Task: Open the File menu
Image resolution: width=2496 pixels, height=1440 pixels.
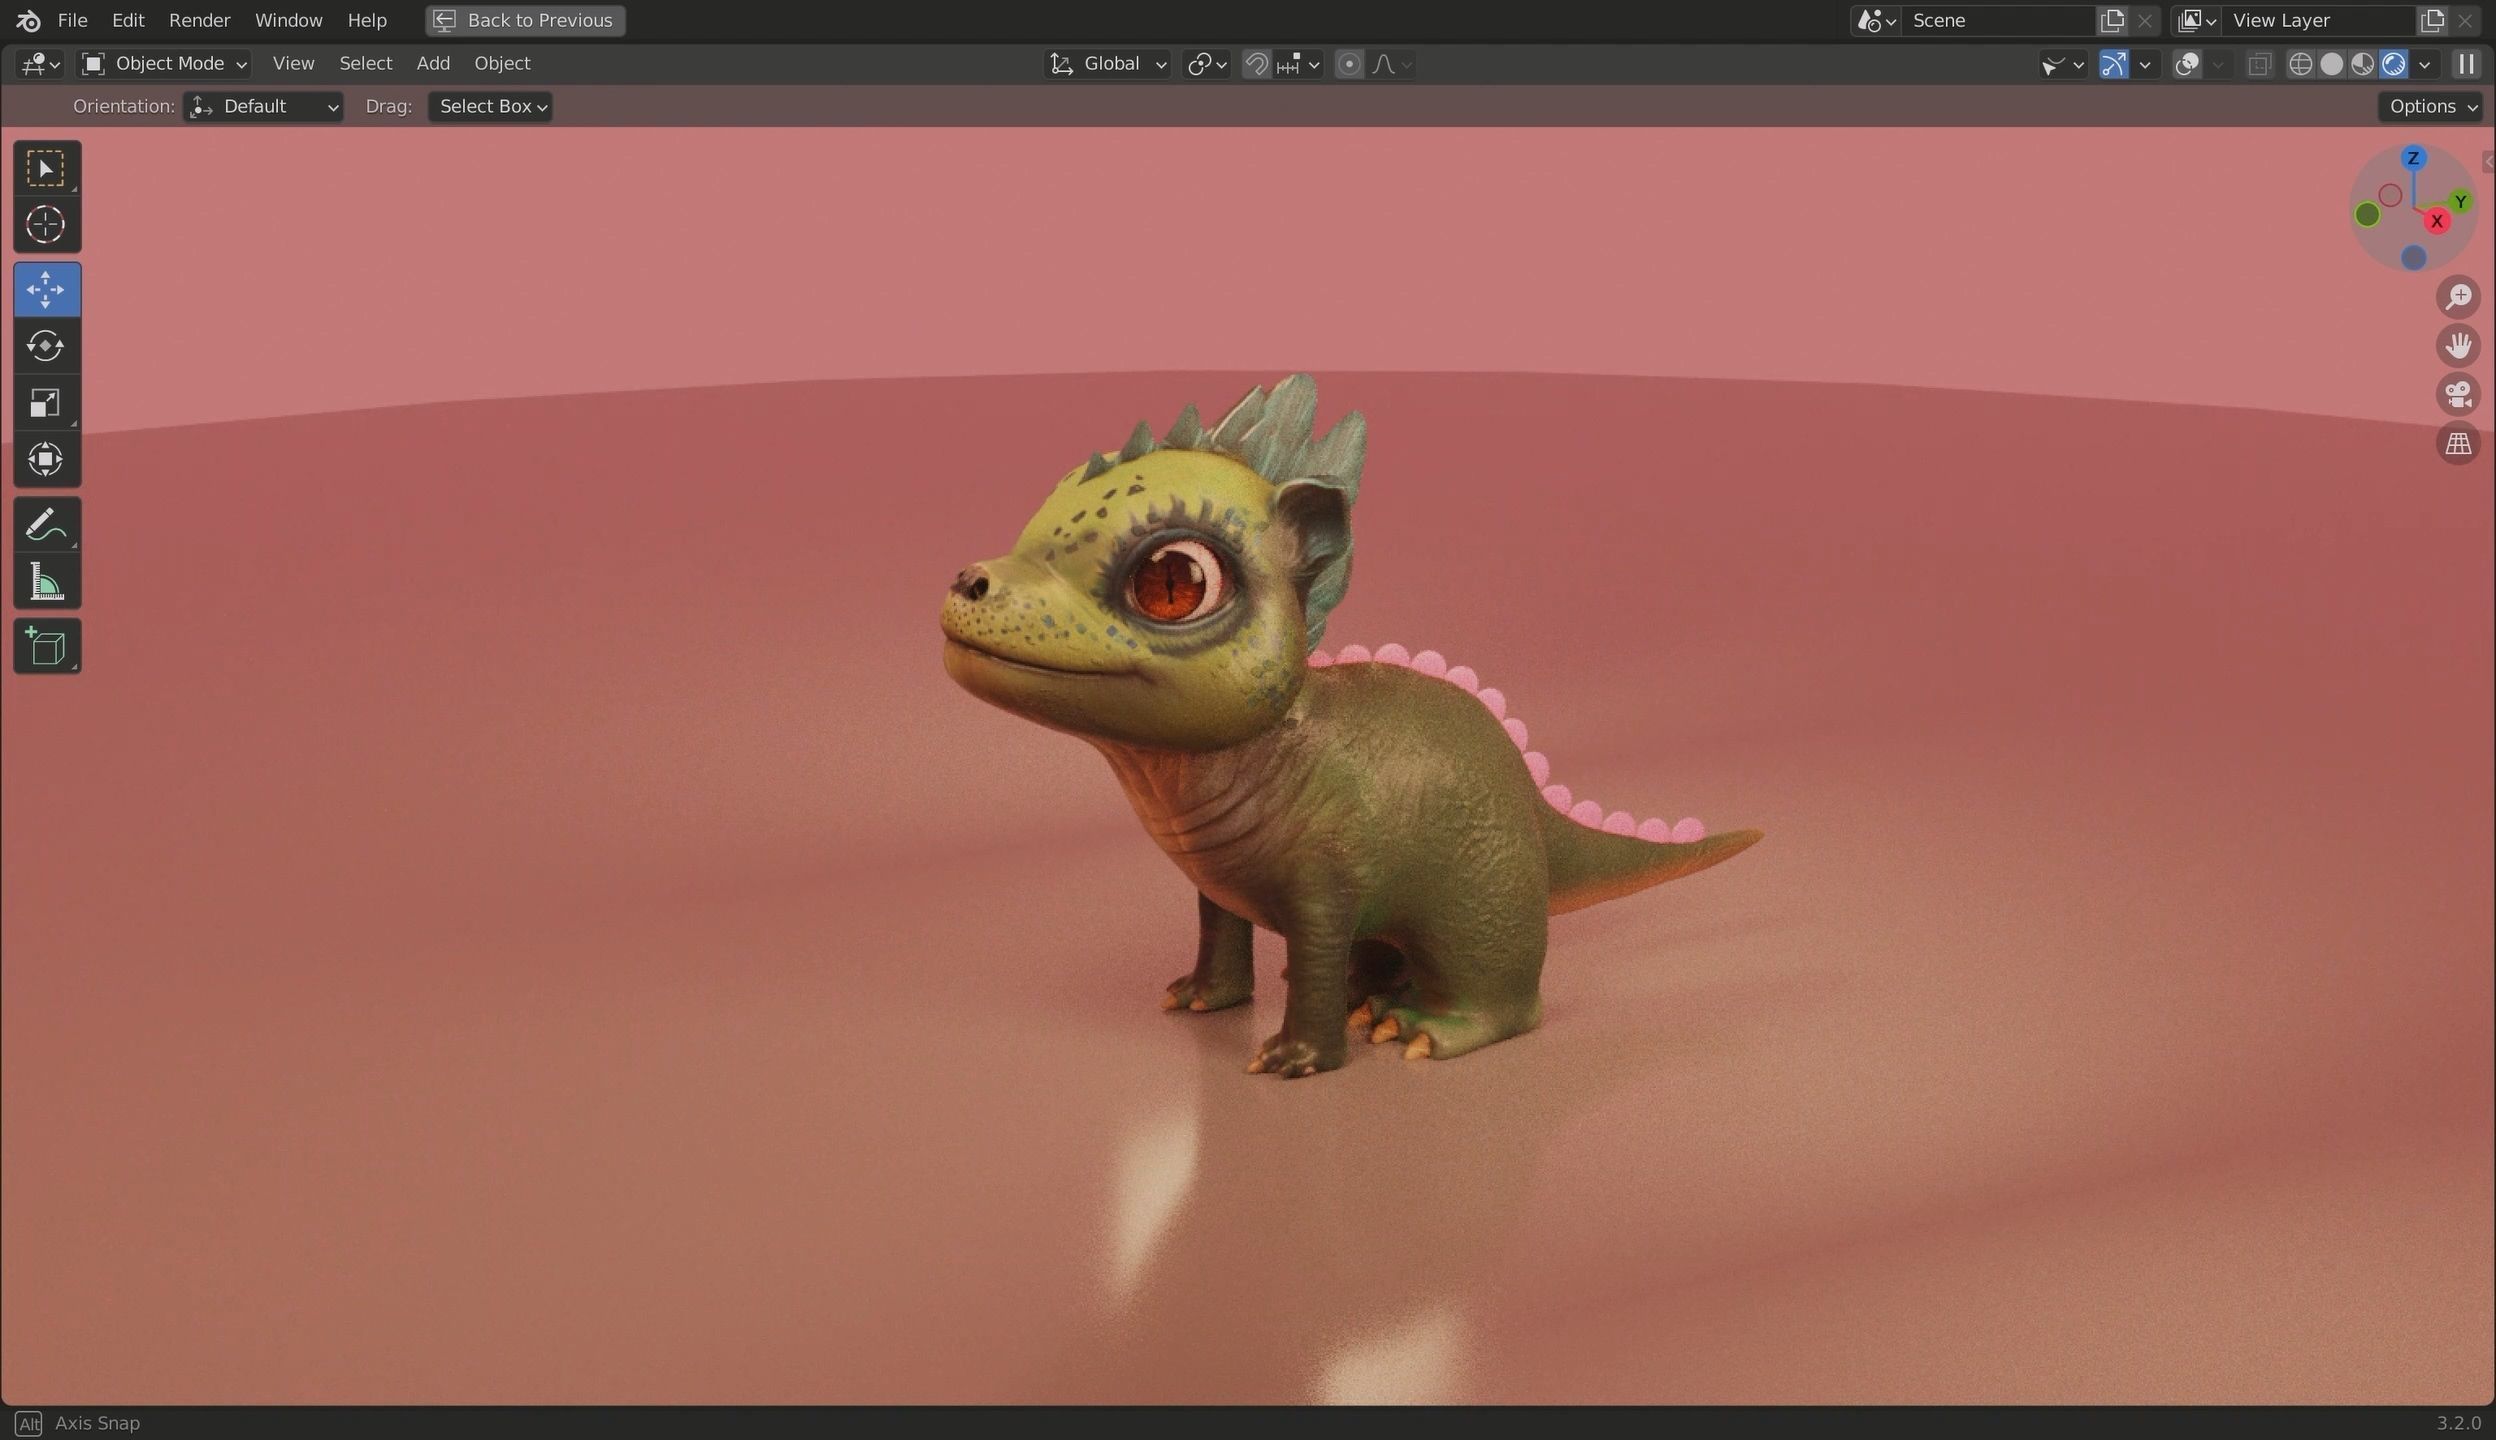Action: [x=72, y=20]
